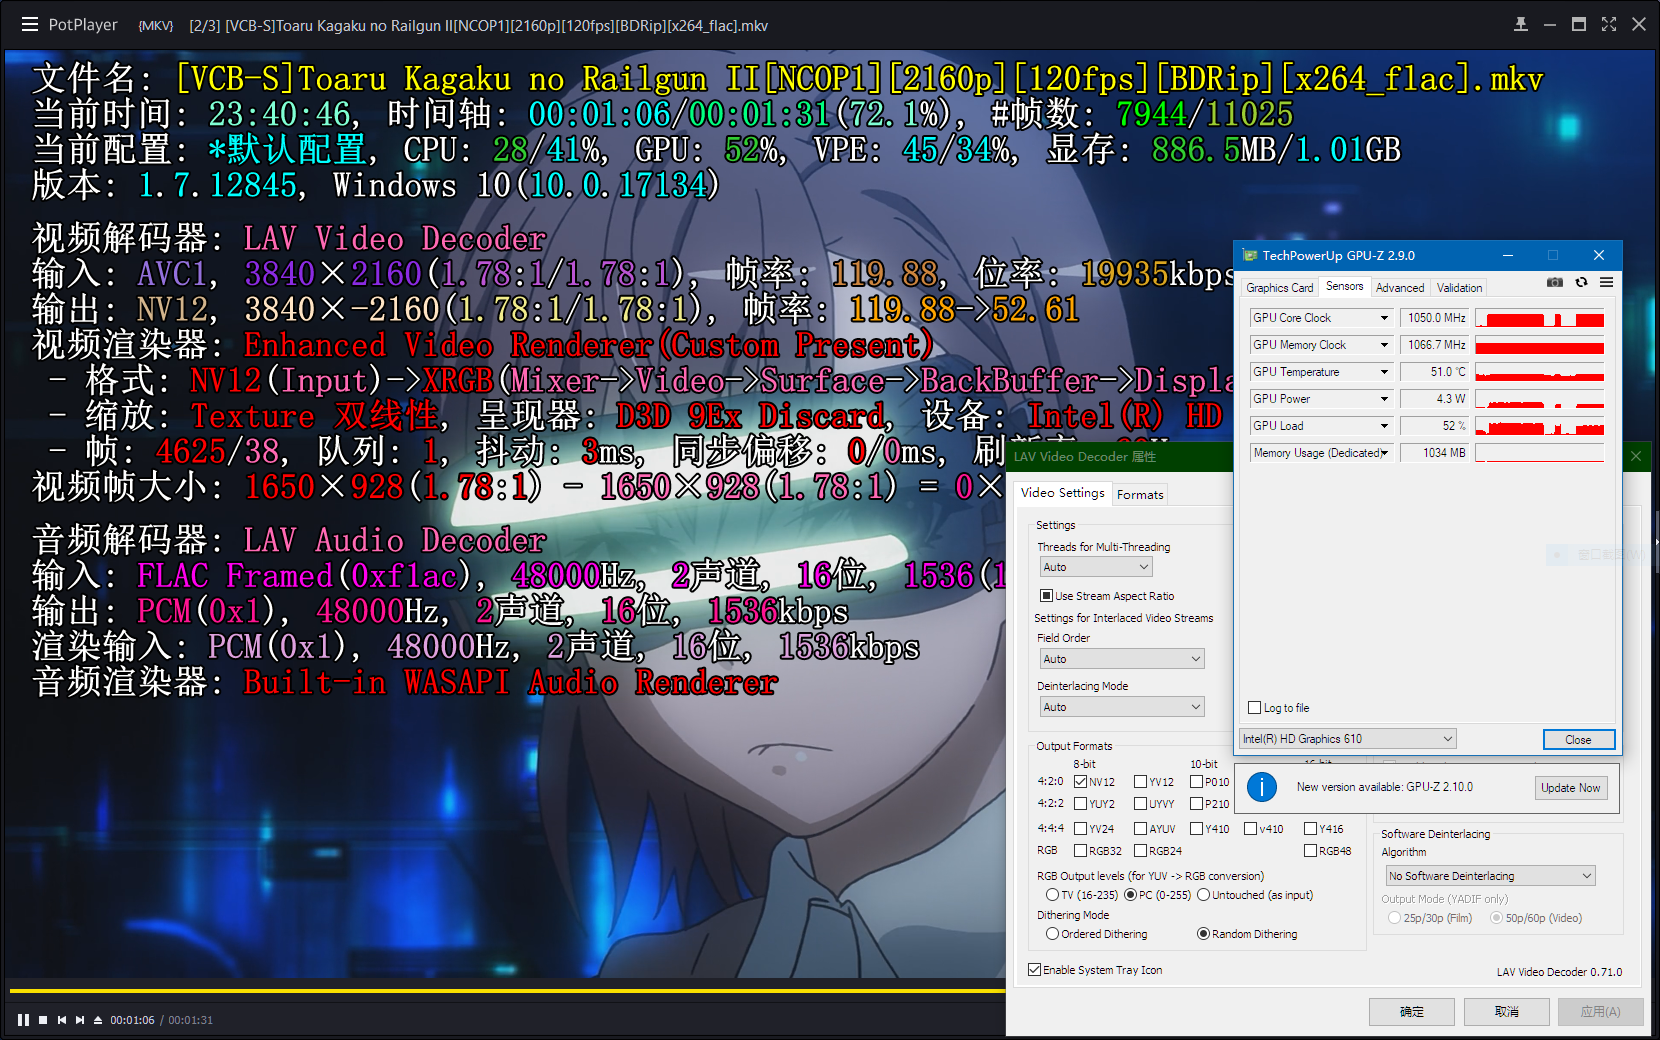Select the Sensors tab in GPU-Z
1660x1040 pixels.
click(1344, 287)
